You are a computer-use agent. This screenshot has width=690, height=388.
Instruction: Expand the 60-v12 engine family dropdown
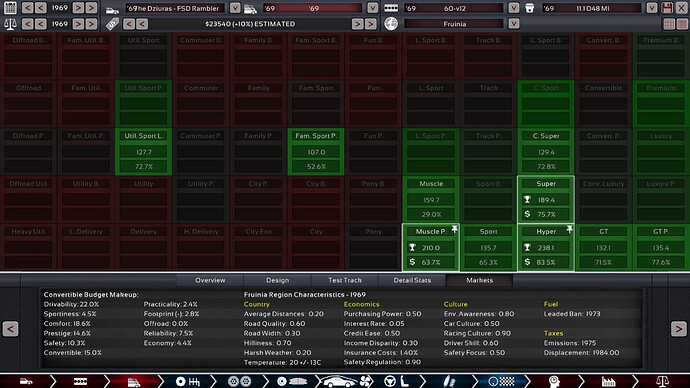tap(514, 8)
